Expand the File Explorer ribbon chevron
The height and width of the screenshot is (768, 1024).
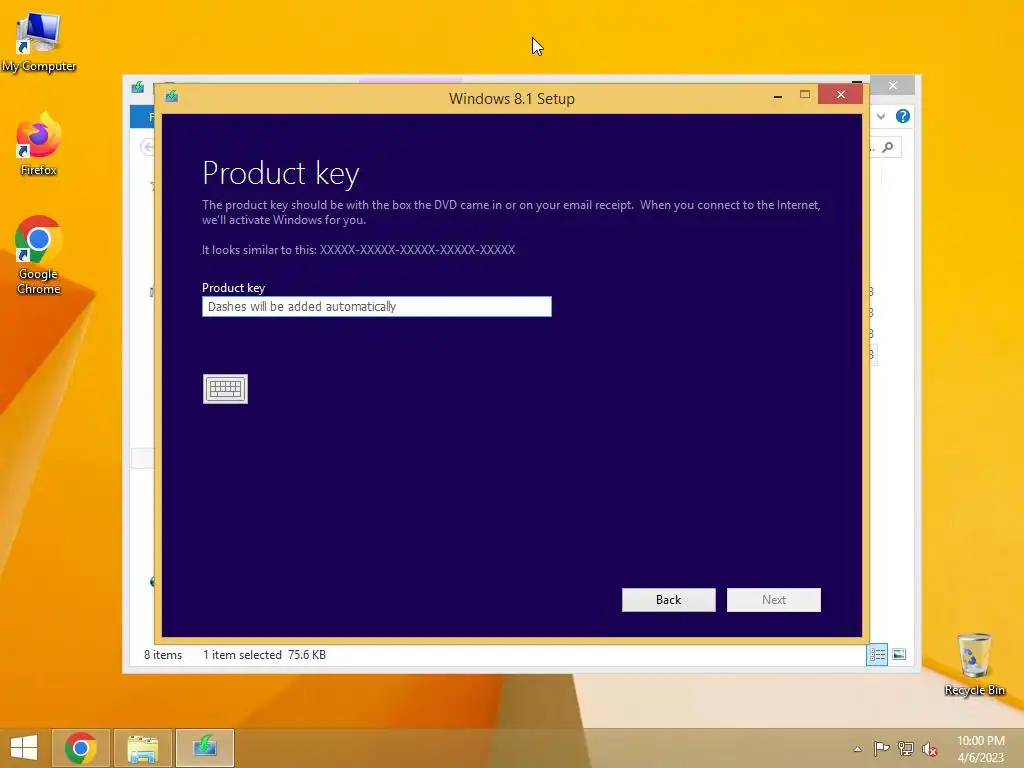pos(881,116)
